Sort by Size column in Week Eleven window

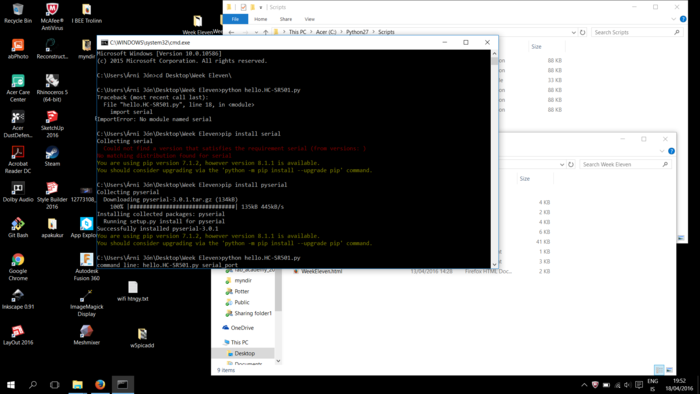click(525, 178)
